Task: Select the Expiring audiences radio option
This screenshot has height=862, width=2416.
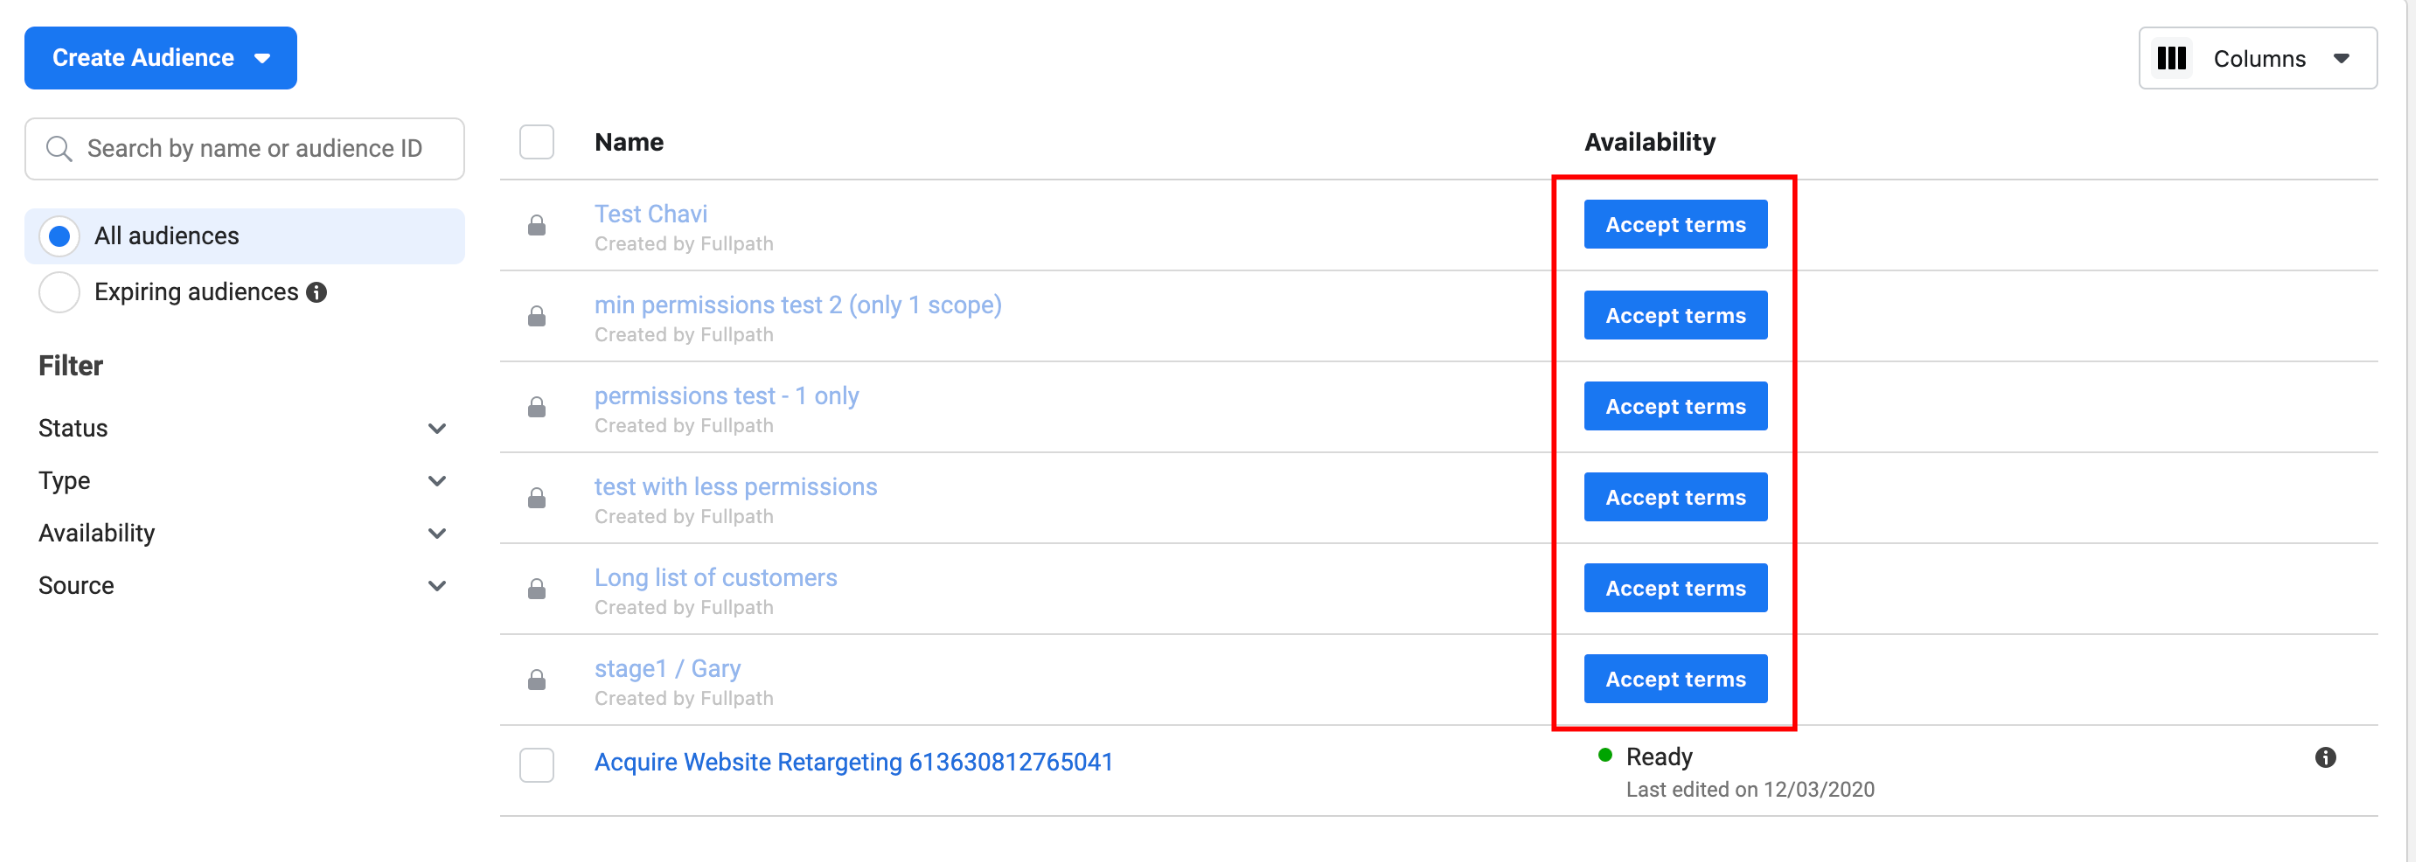Action: 59,292
